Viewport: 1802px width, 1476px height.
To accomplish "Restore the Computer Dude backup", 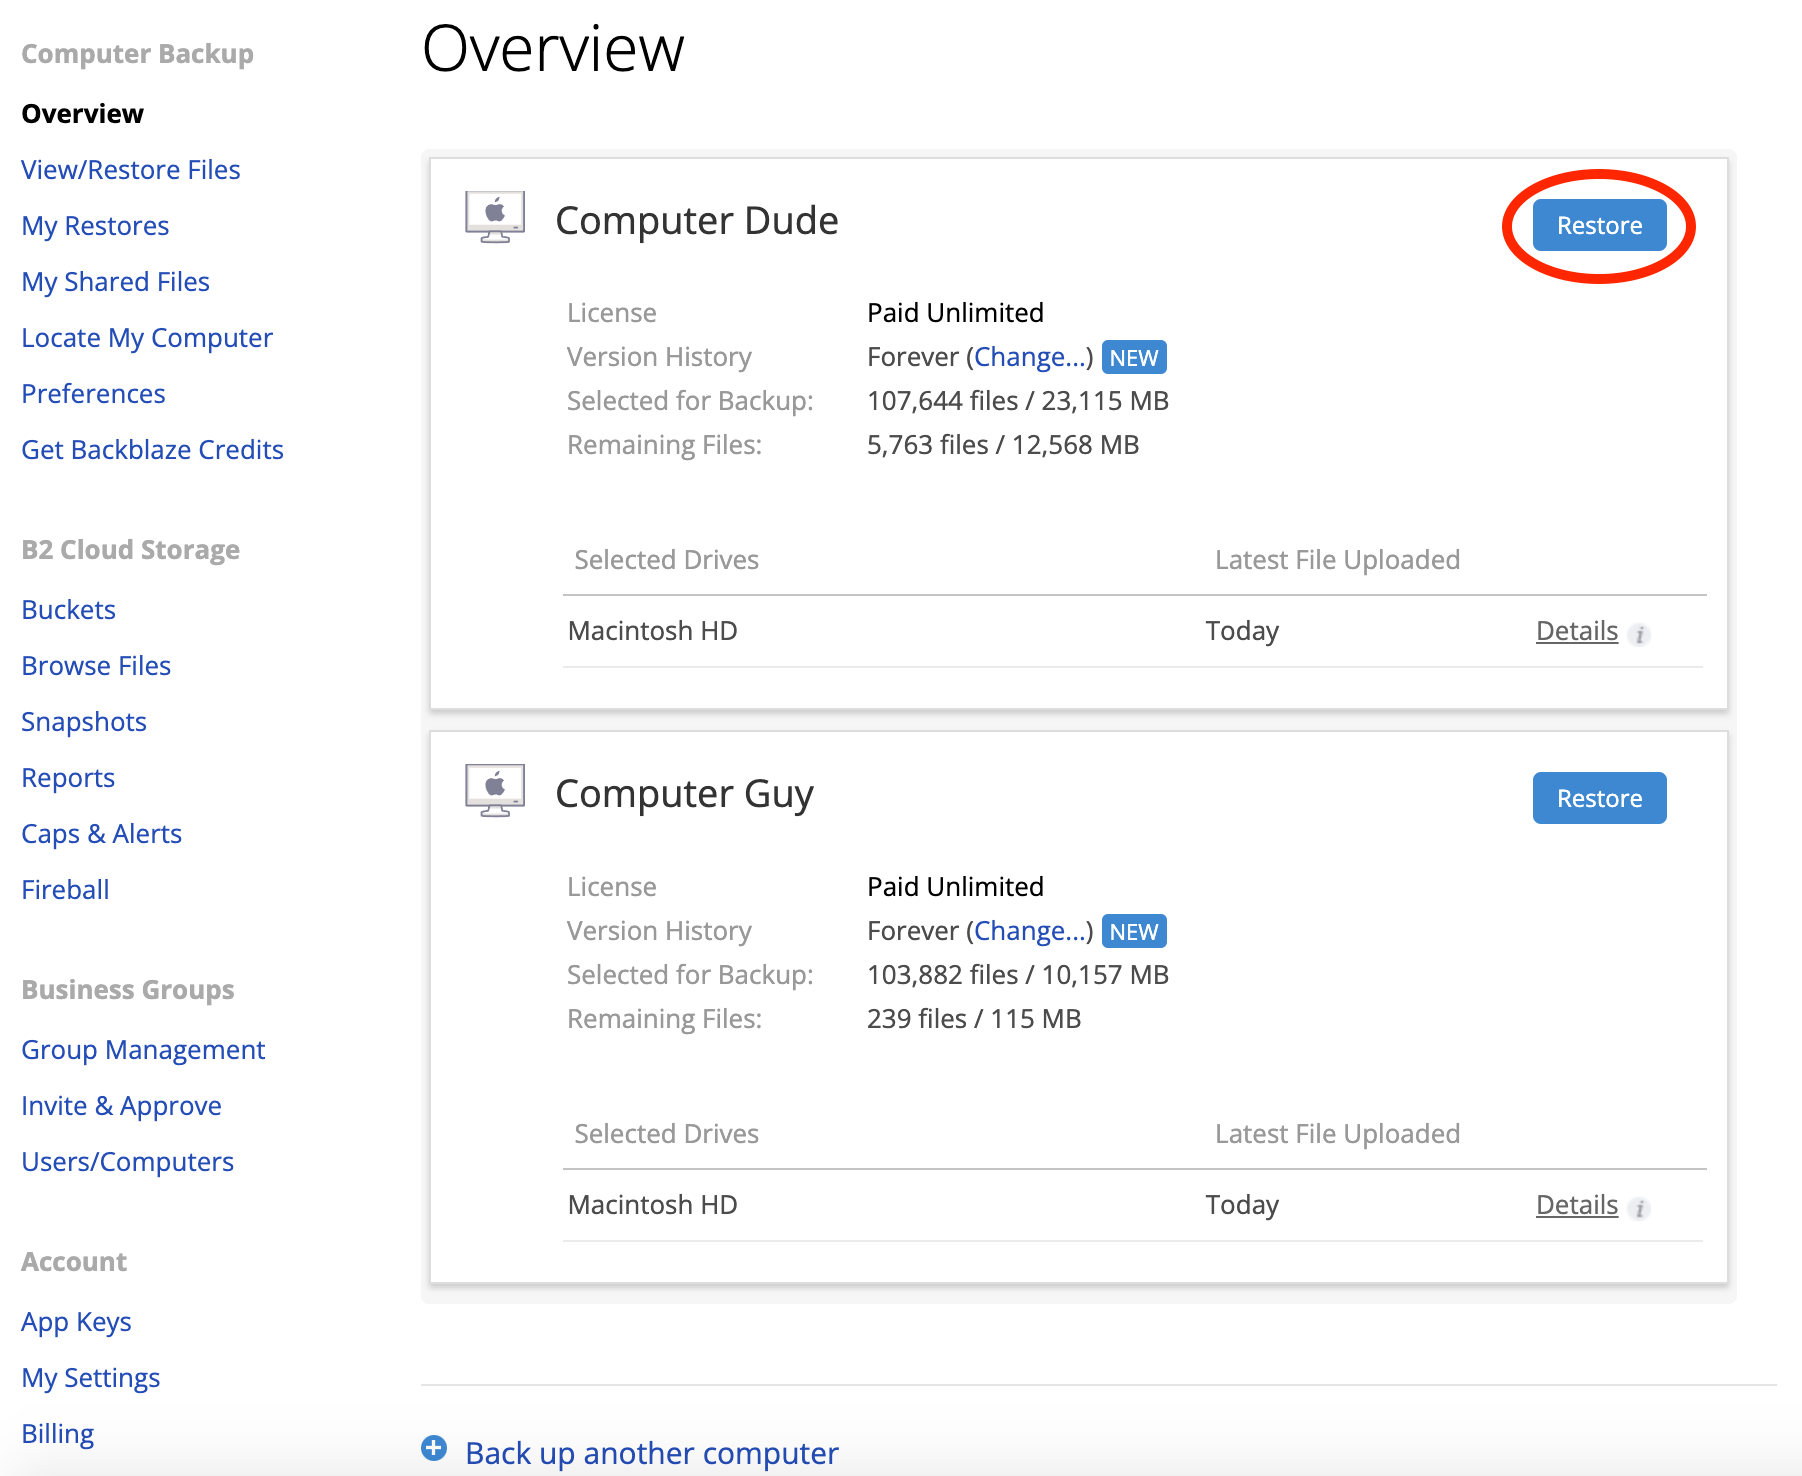I will 1599,225.
